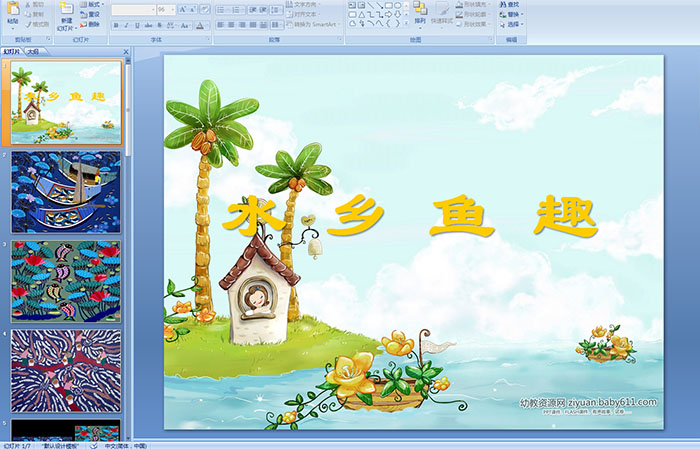Open the font size combo box

point(166,10)
